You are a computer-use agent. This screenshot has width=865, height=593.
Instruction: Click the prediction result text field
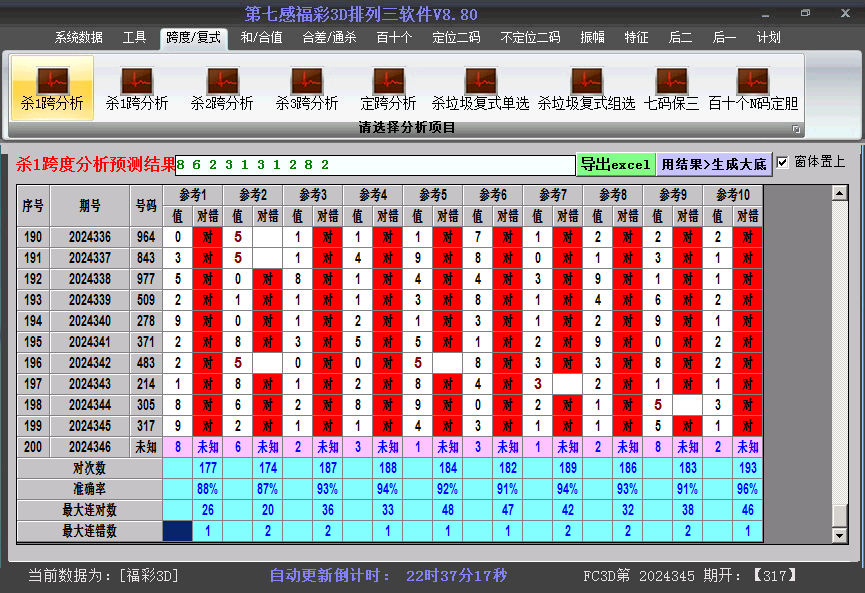tap(375, 165)
